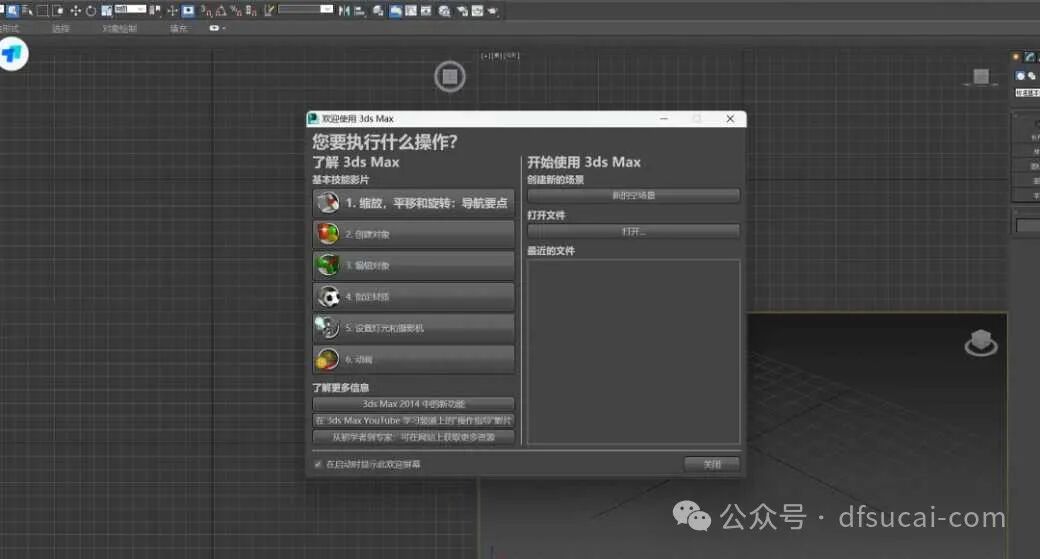1040x559 pixels.
Task: Open the Material Editor
Action: coord(444,11)
